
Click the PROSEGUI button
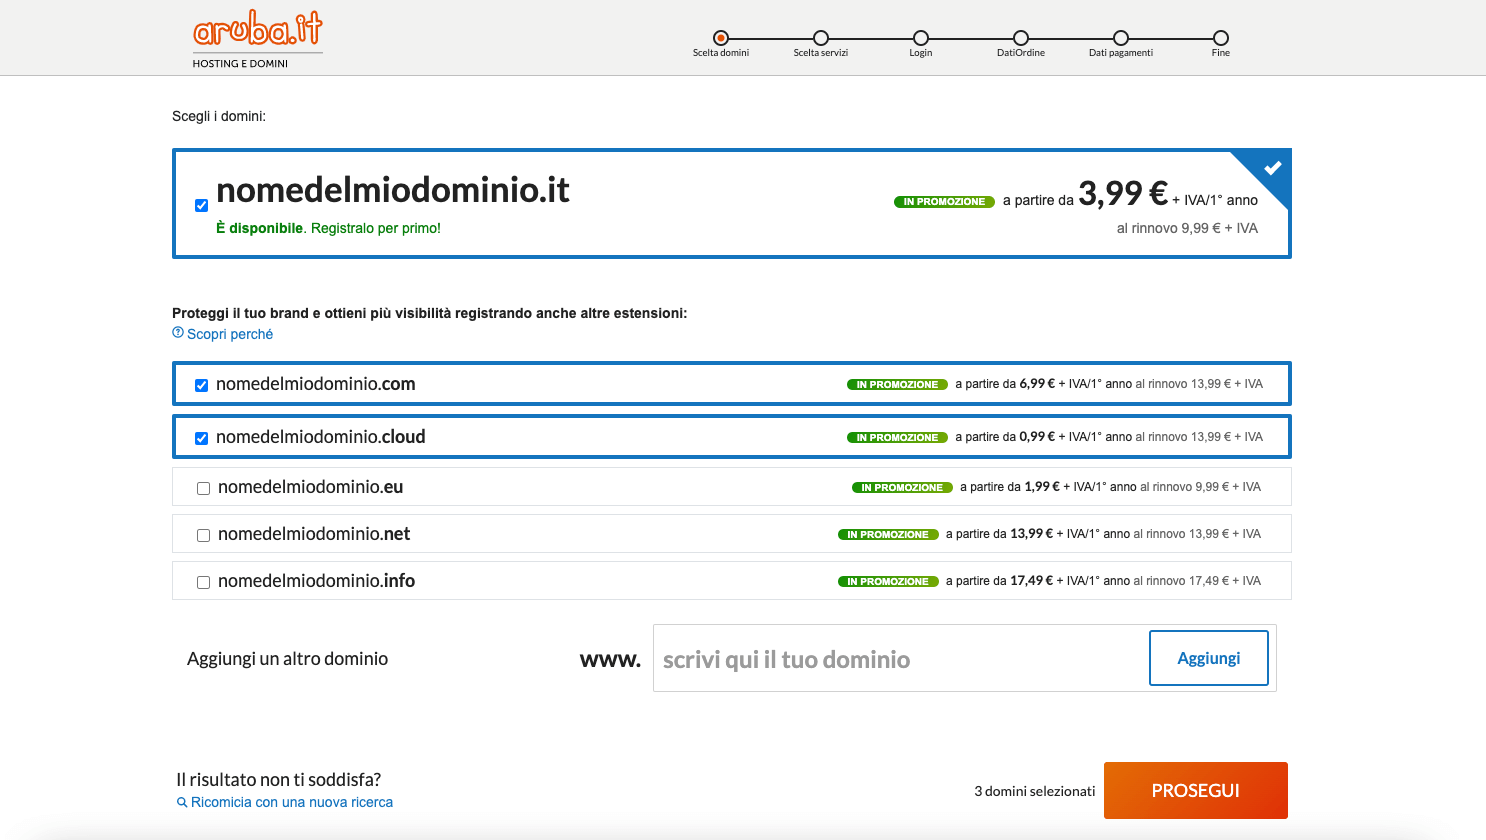pyautogui.click(x=1194, y=790)
